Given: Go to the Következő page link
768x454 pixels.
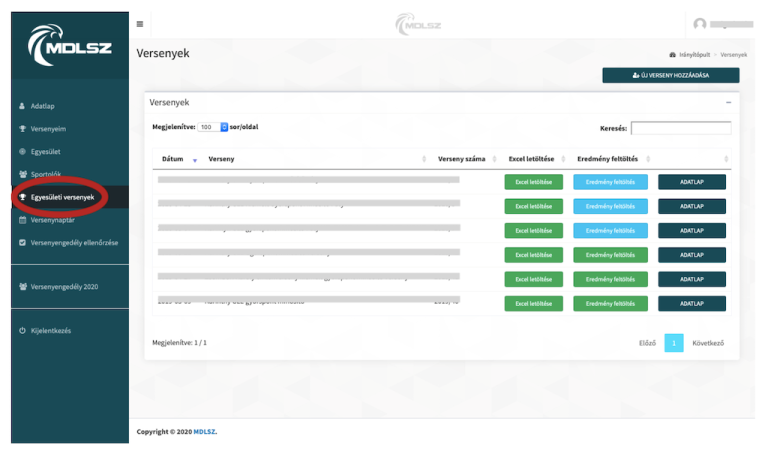Looking at the screenshot, I should point(708,343).
